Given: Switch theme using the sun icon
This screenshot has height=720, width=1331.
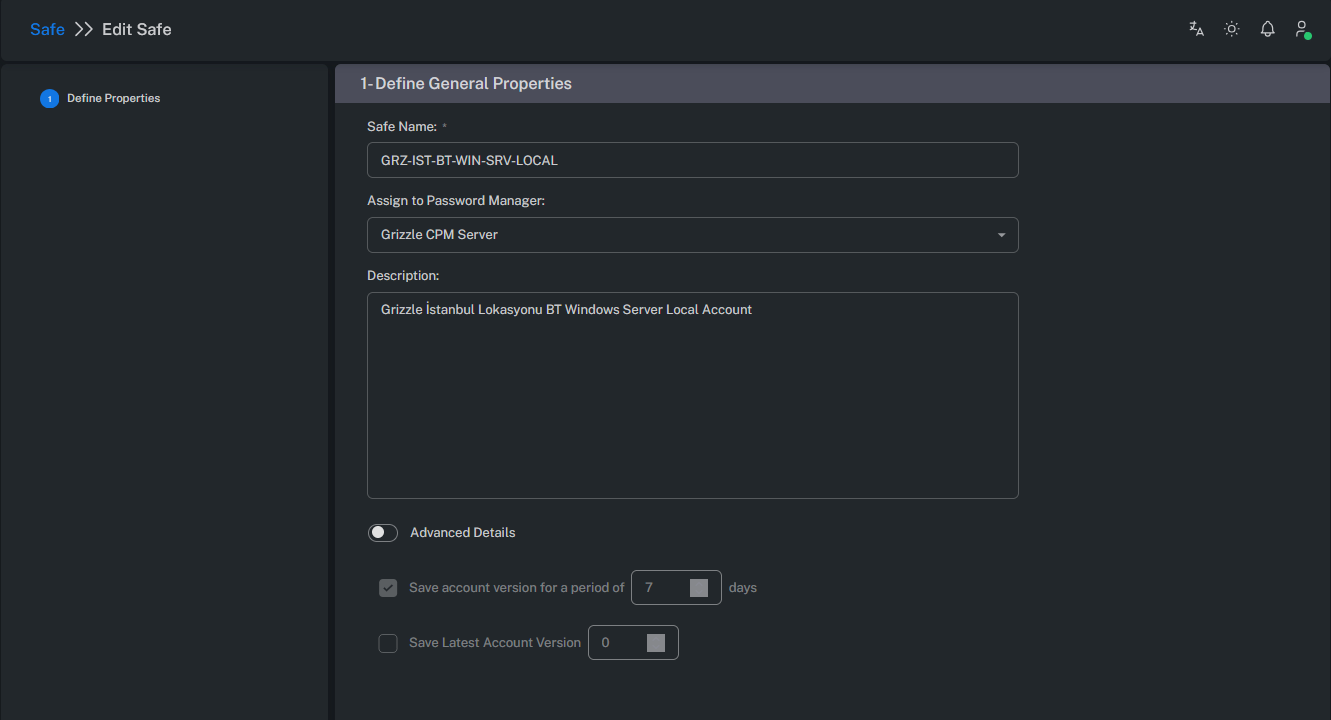Looking at the screenshot, I should (x=1232, y=29).
